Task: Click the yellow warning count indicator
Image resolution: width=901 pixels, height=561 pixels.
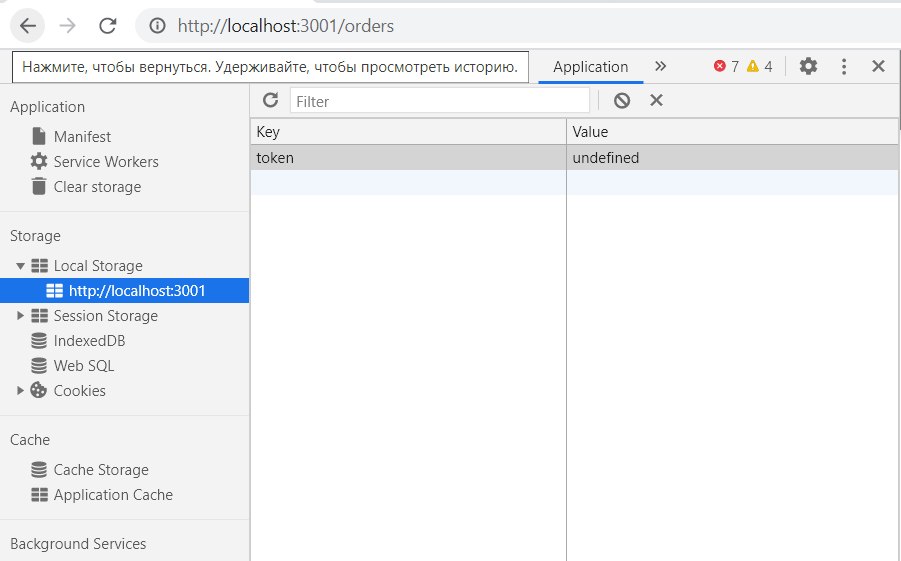Action: coord(760,67)
